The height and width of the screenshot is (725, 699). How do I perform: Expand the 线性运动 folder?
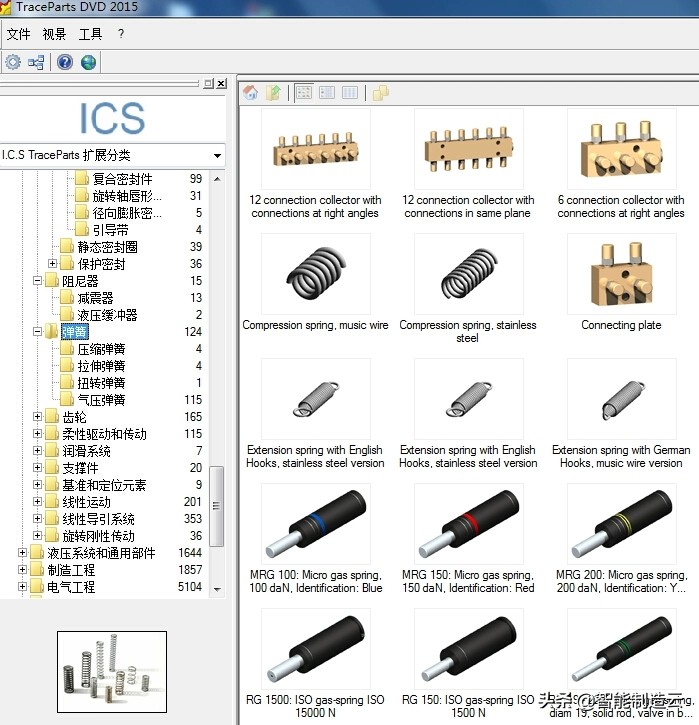(37, 502)
